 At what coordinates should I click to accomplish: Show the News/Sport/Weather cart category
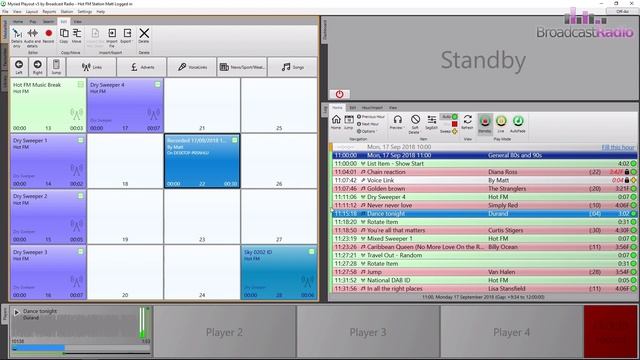point(242,67)
